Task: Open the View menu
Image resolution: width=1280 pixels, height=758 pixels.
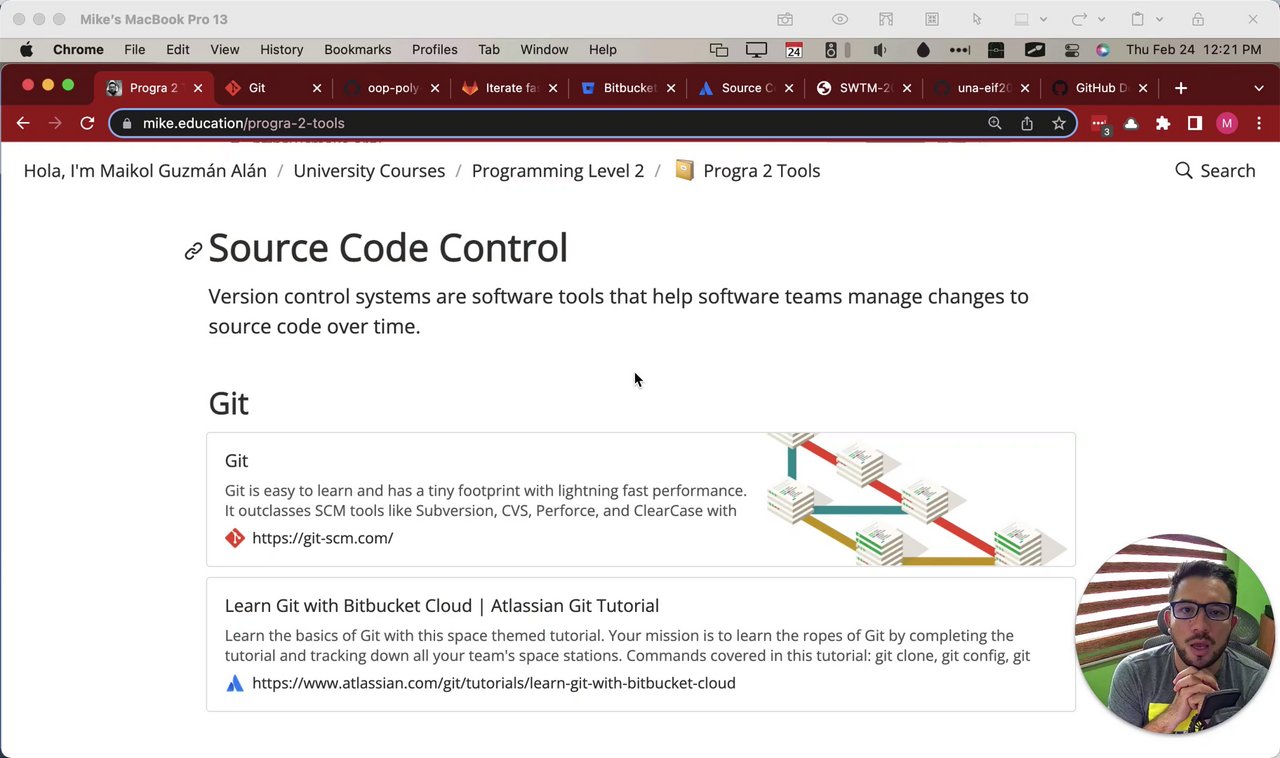Action: click(225, 49)
